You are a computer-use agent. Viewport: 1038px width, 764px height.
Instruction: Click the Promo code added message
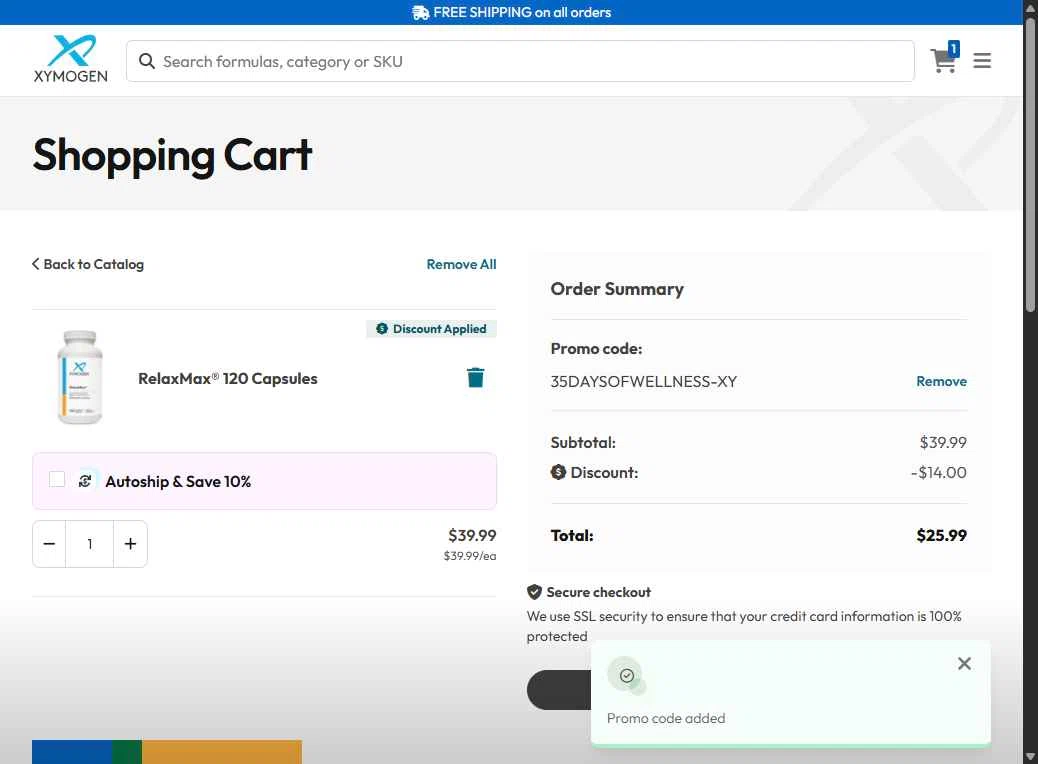(665, 718)
